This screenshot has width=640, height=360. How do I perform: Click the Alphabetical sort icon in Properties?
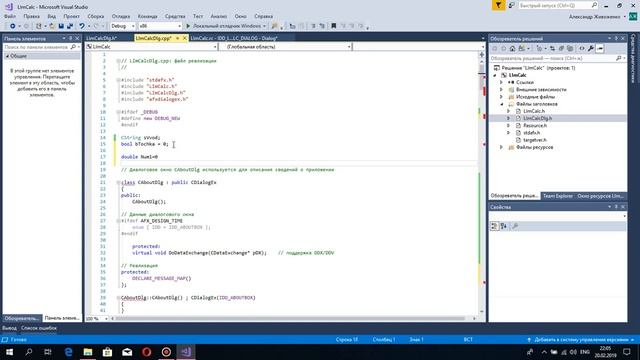coord(504,226)
